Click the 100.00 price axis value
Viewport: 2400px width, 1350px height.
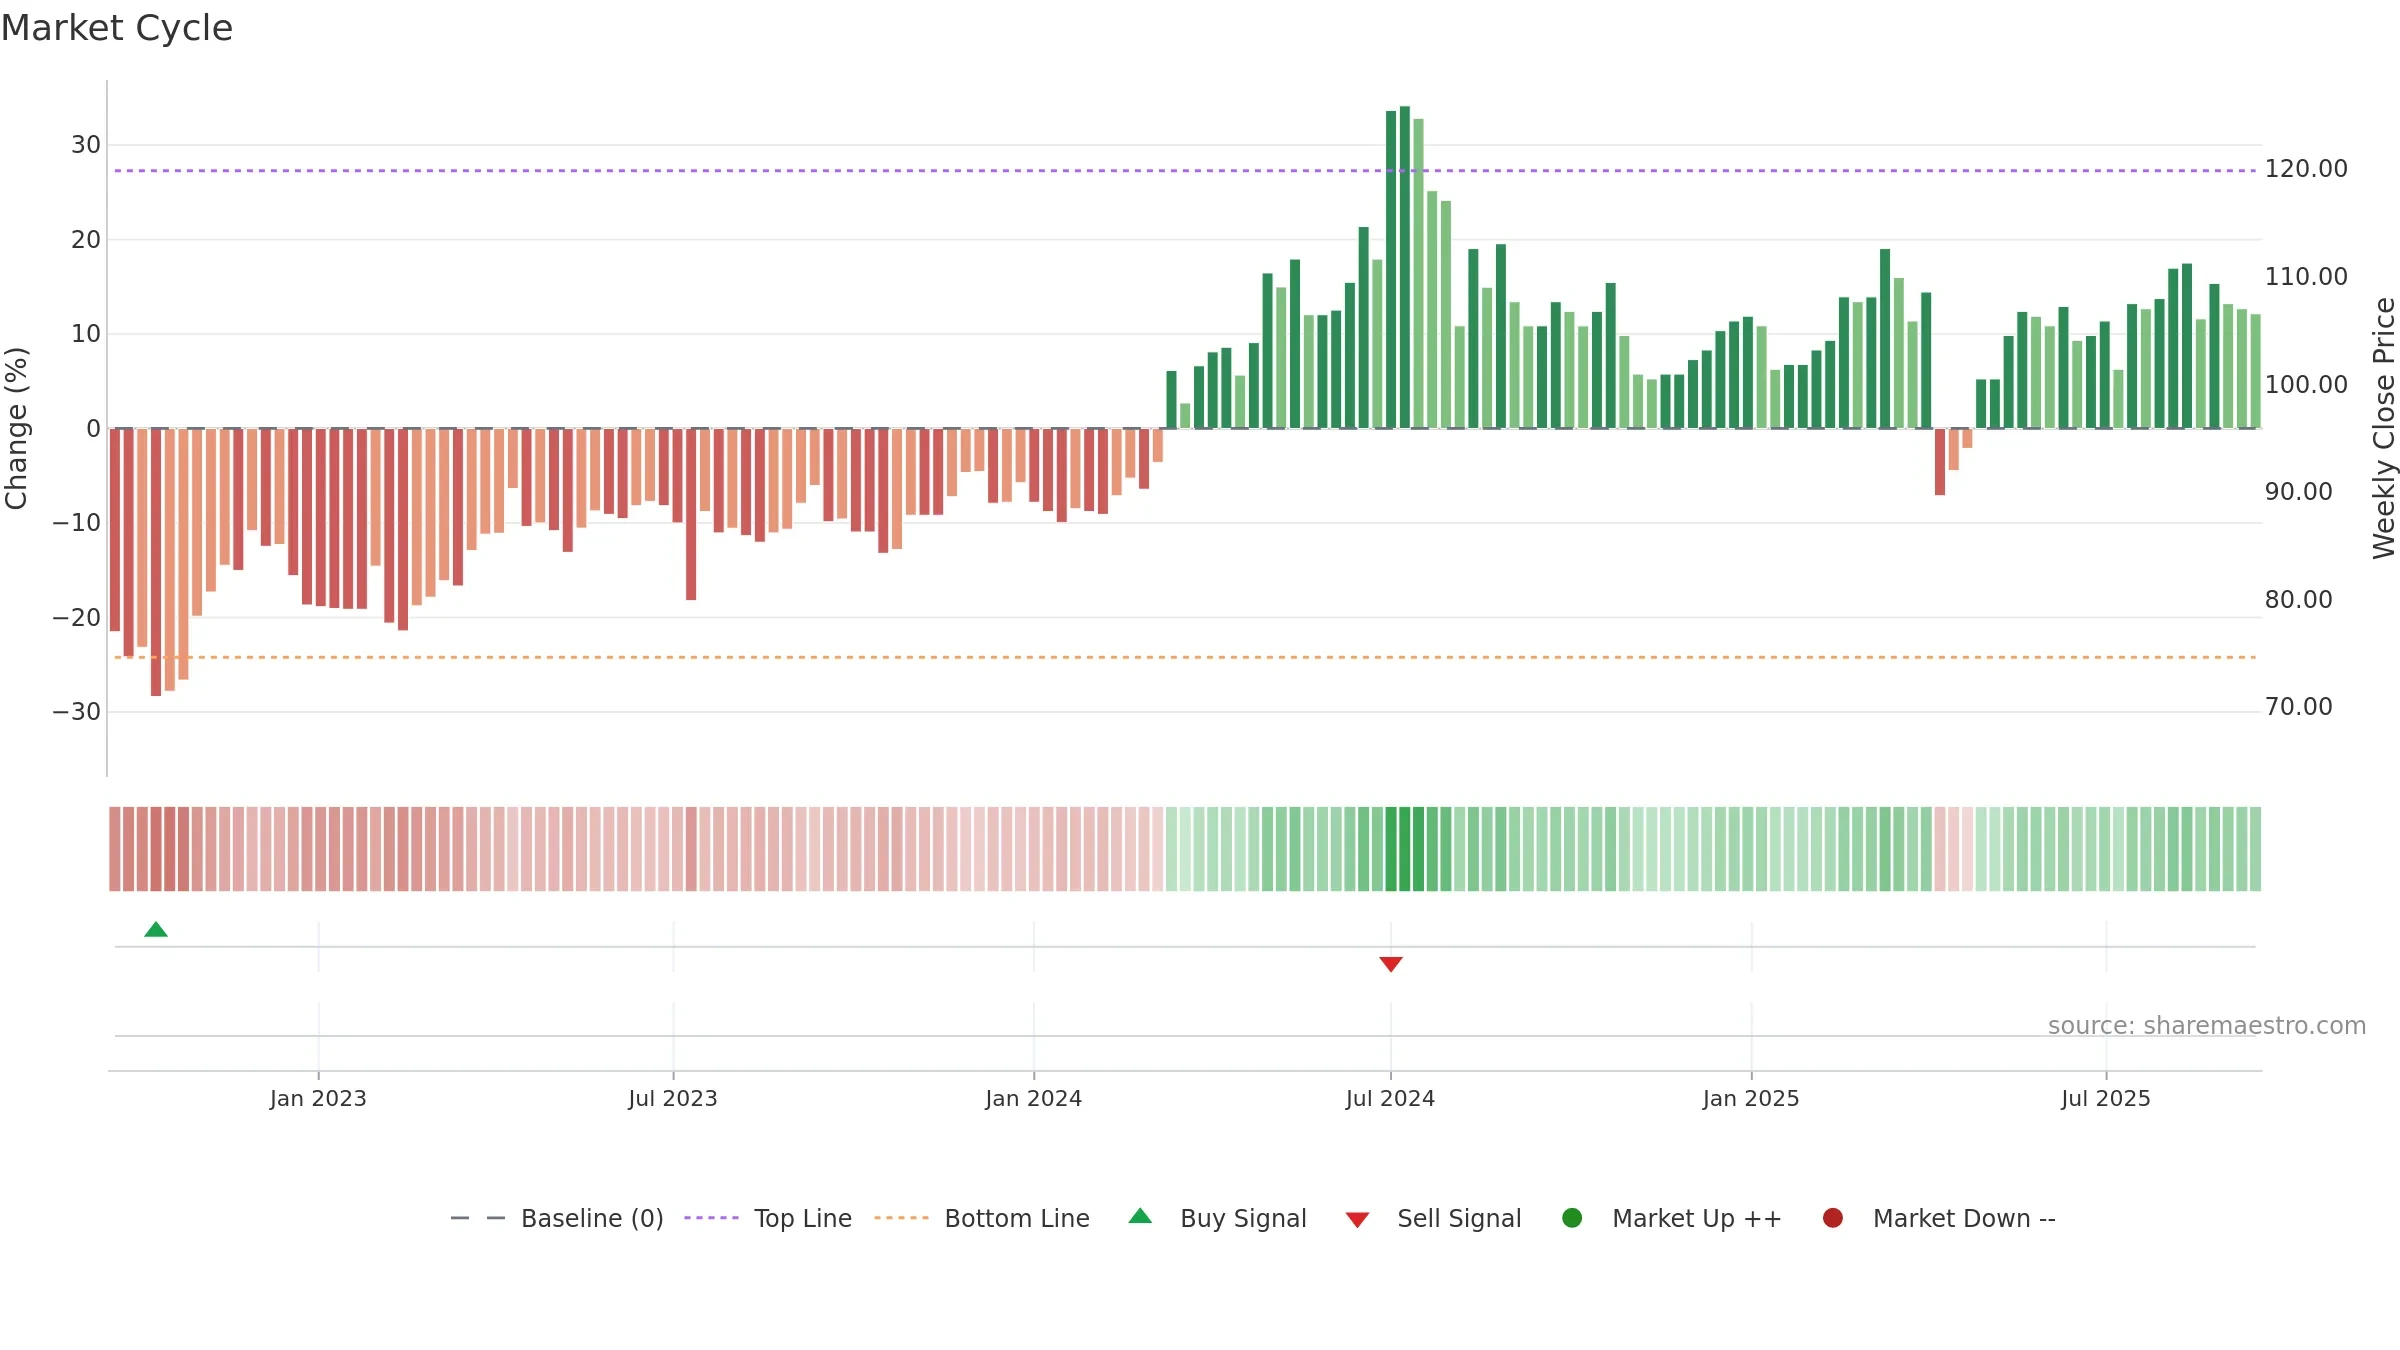2306,385
